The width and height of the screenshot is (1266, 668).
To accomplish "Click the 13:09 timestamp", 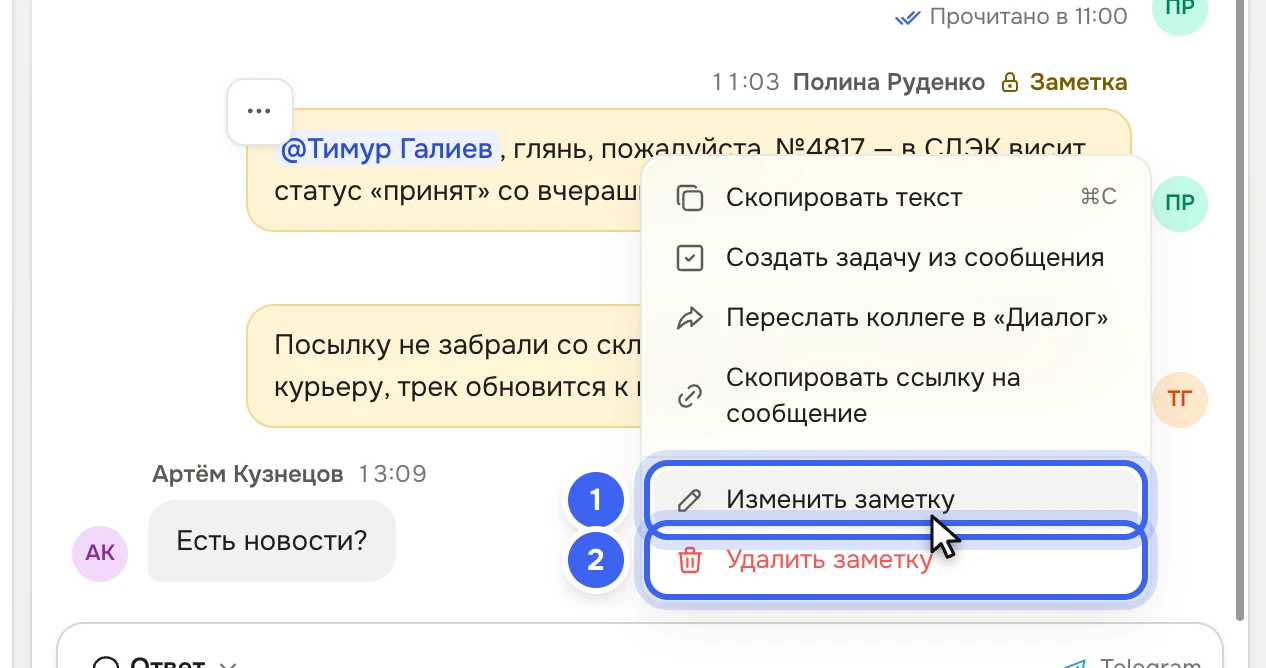I will [393, 473].
